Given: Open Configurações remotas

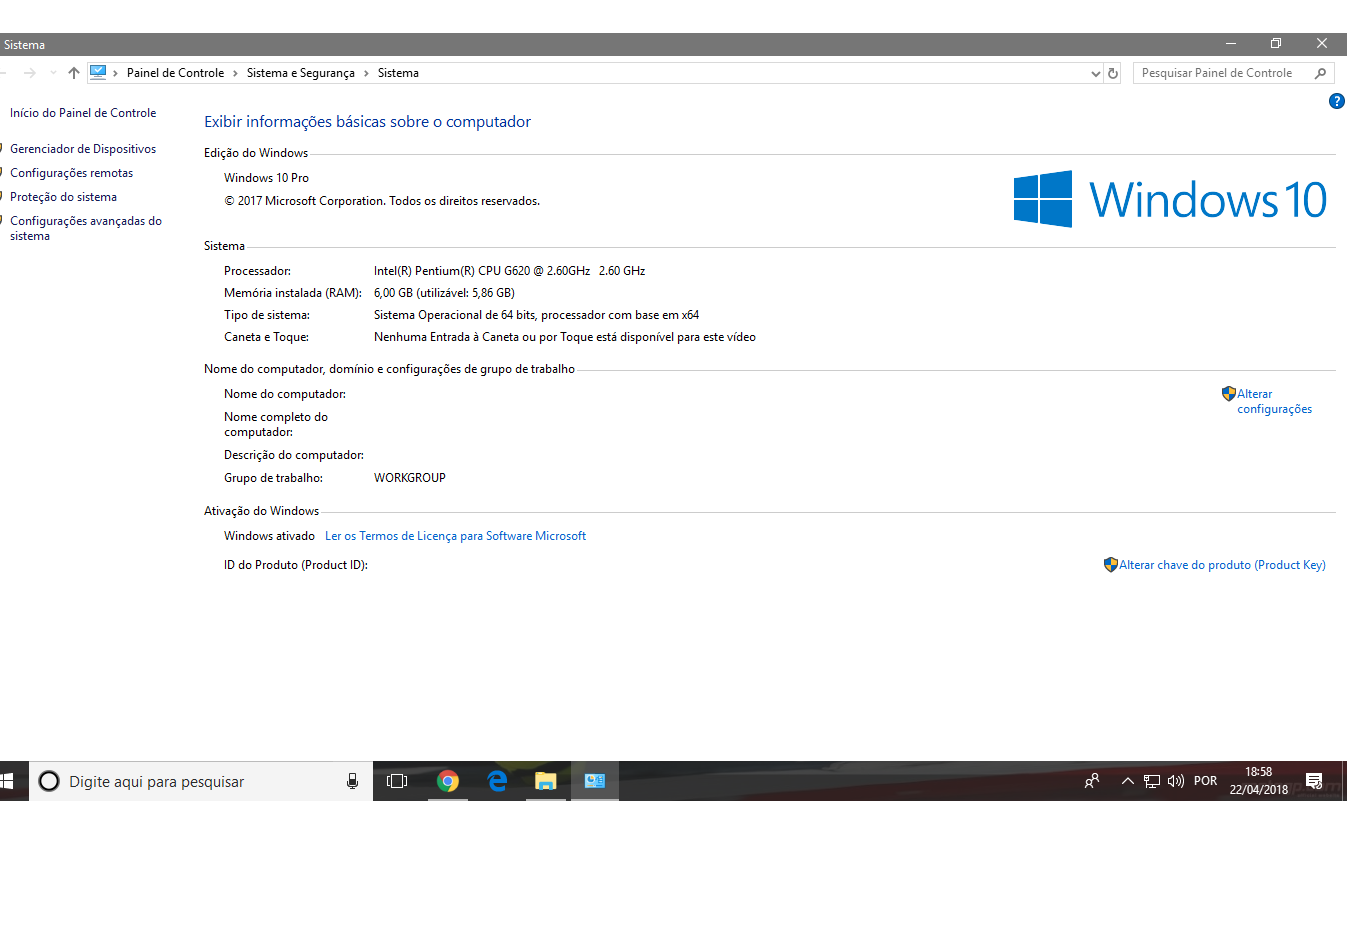Looking at the screenshot, I should tap(71, 173).
